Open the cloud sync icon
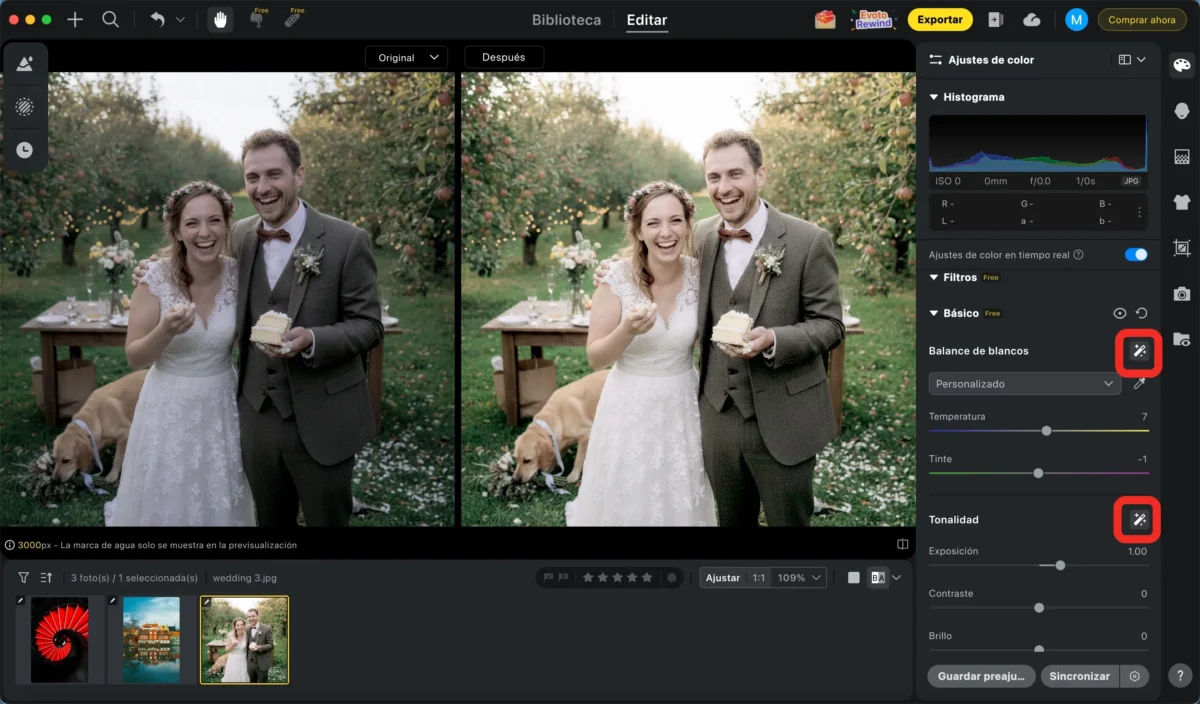The image size is (1200, 704). coord(1032,20)
